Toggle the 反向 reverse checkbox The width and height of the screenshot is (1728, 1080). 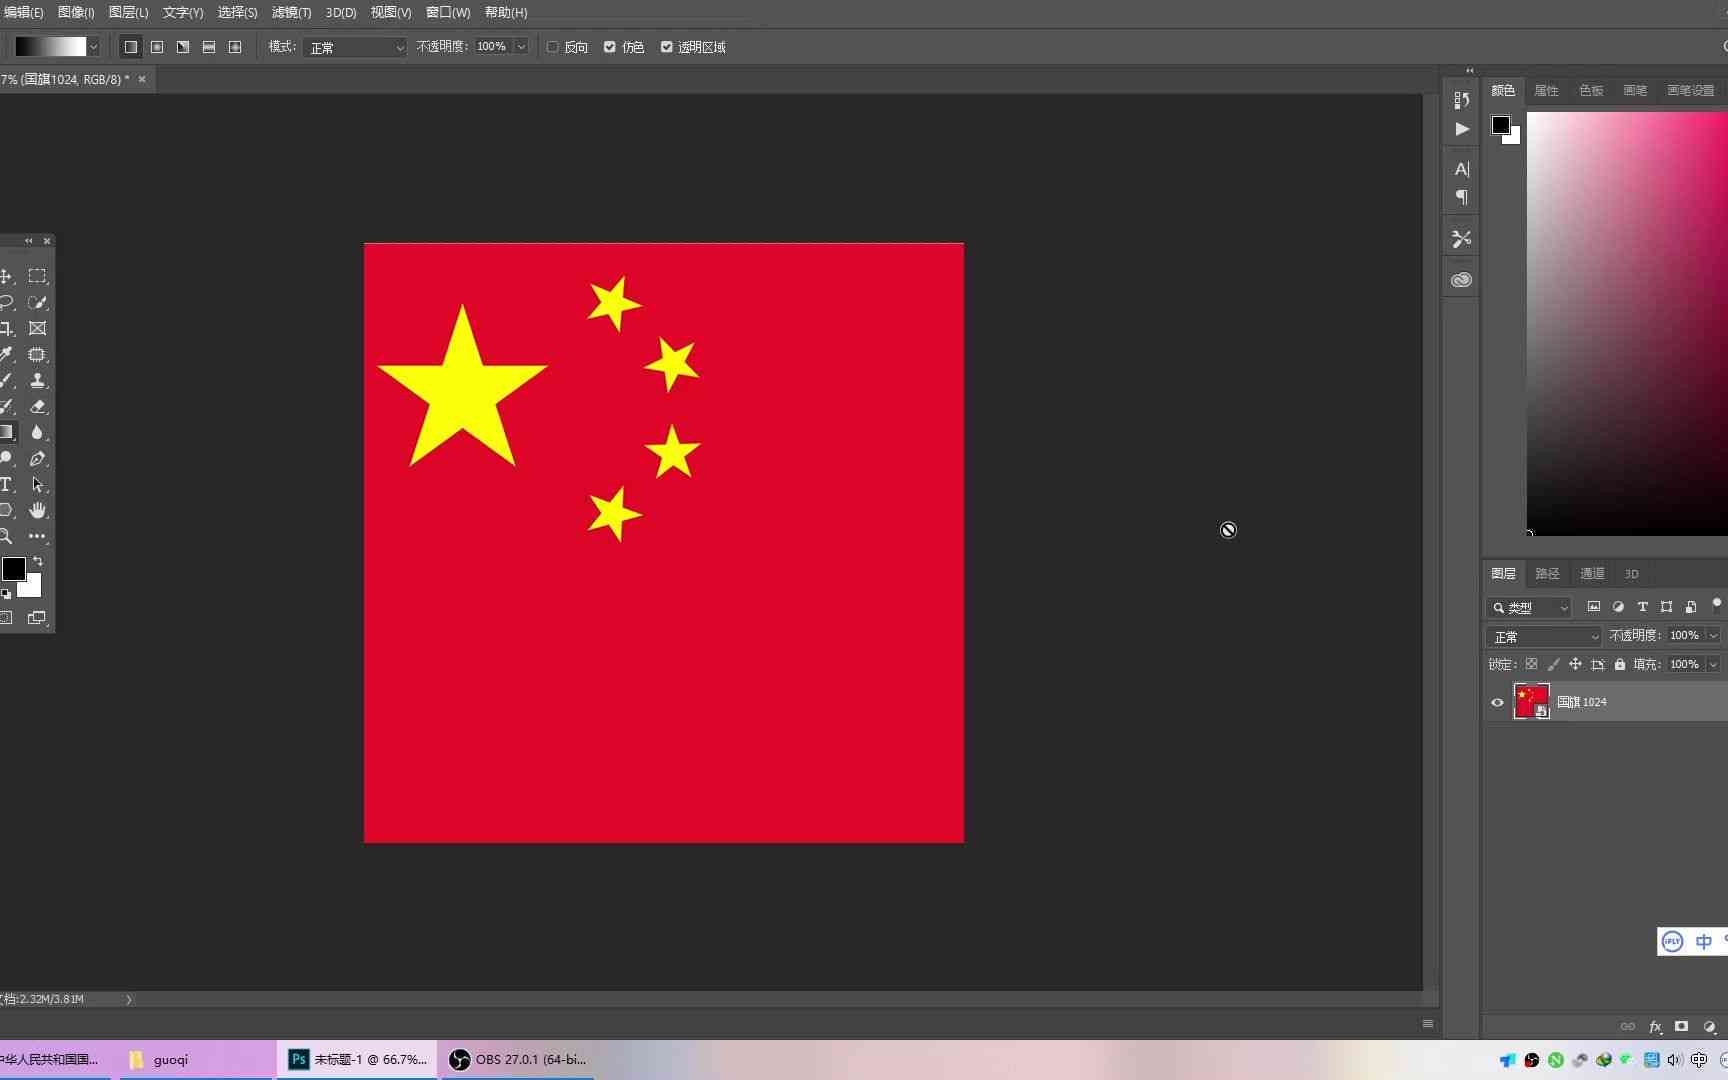[552, 47]
